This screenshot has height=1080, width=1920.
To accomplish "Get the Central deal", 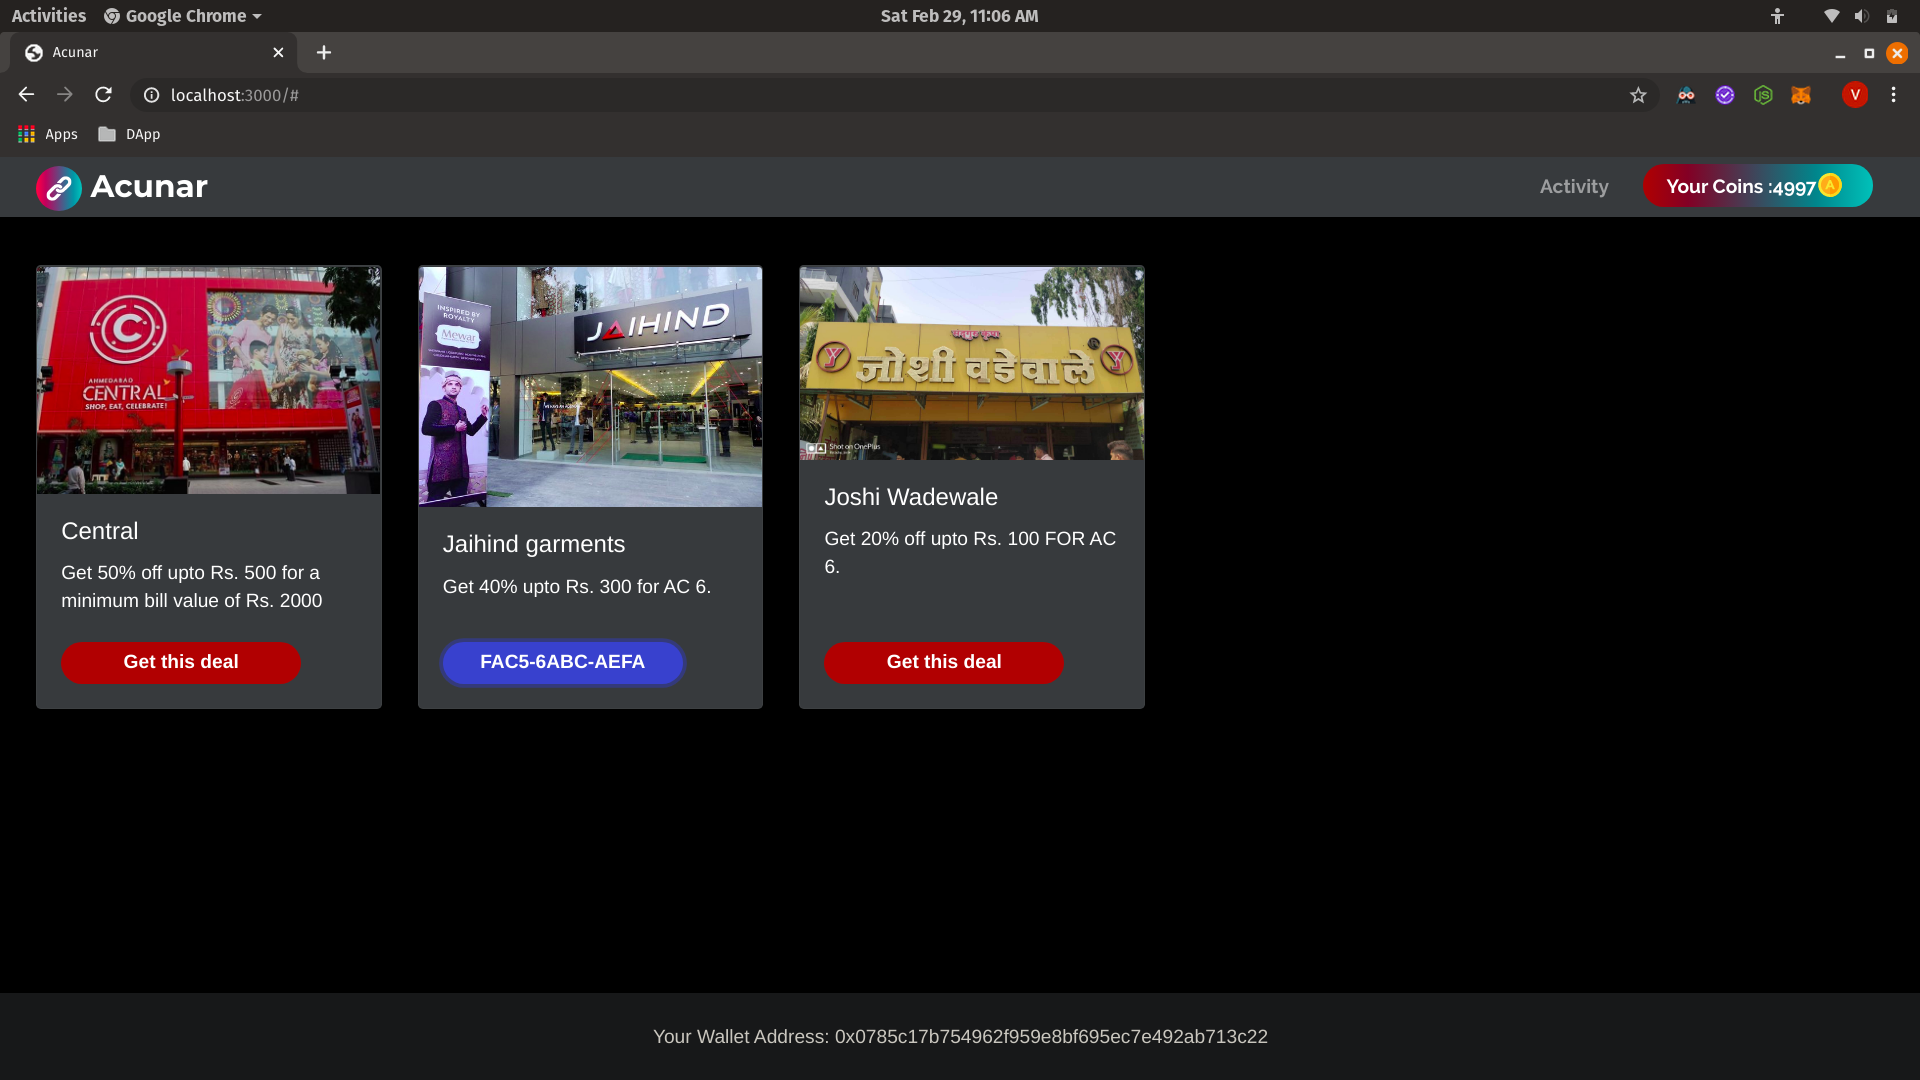I will [x=181, y=662].
